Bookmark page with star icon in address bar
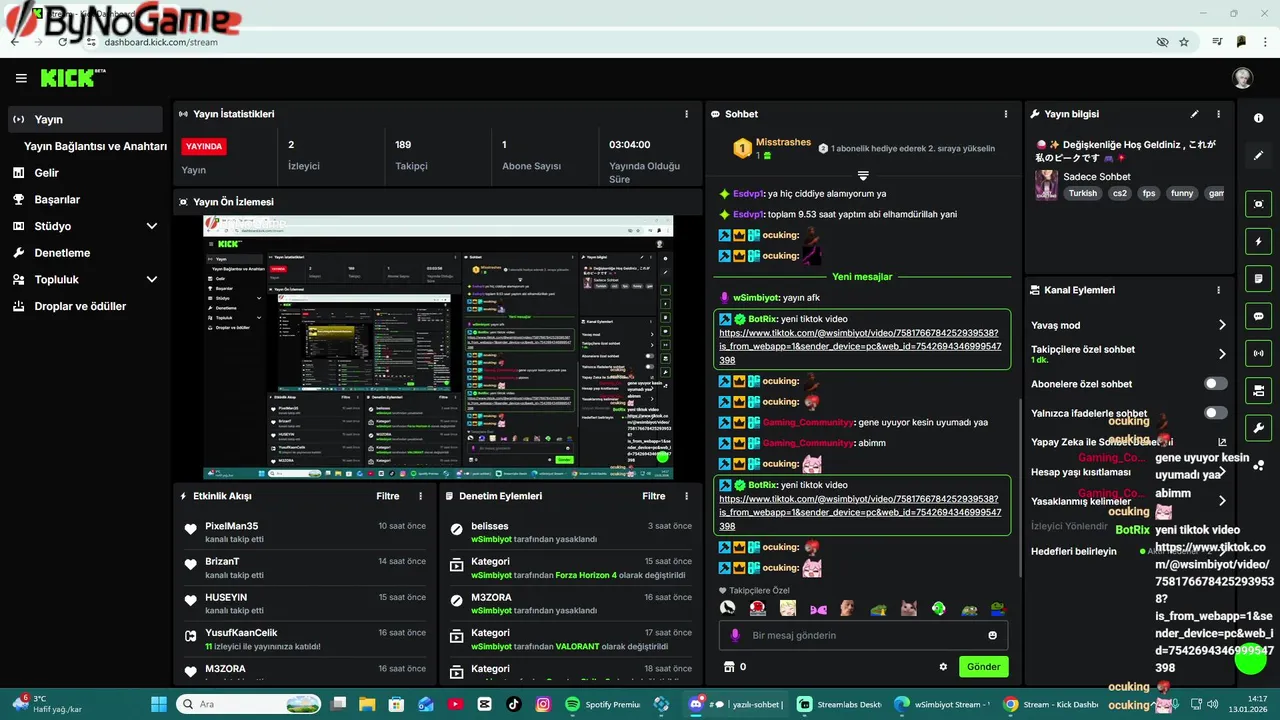1280x720 pixels. (x=1184, y=42)
